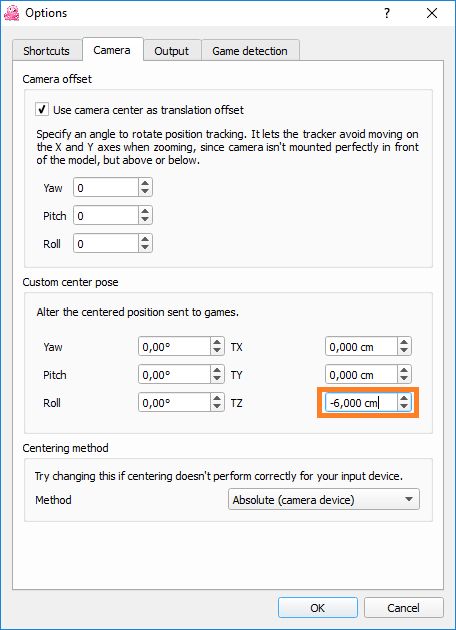Open the Output tab
This screenshot has height=630, width=456.
[172, 51]
